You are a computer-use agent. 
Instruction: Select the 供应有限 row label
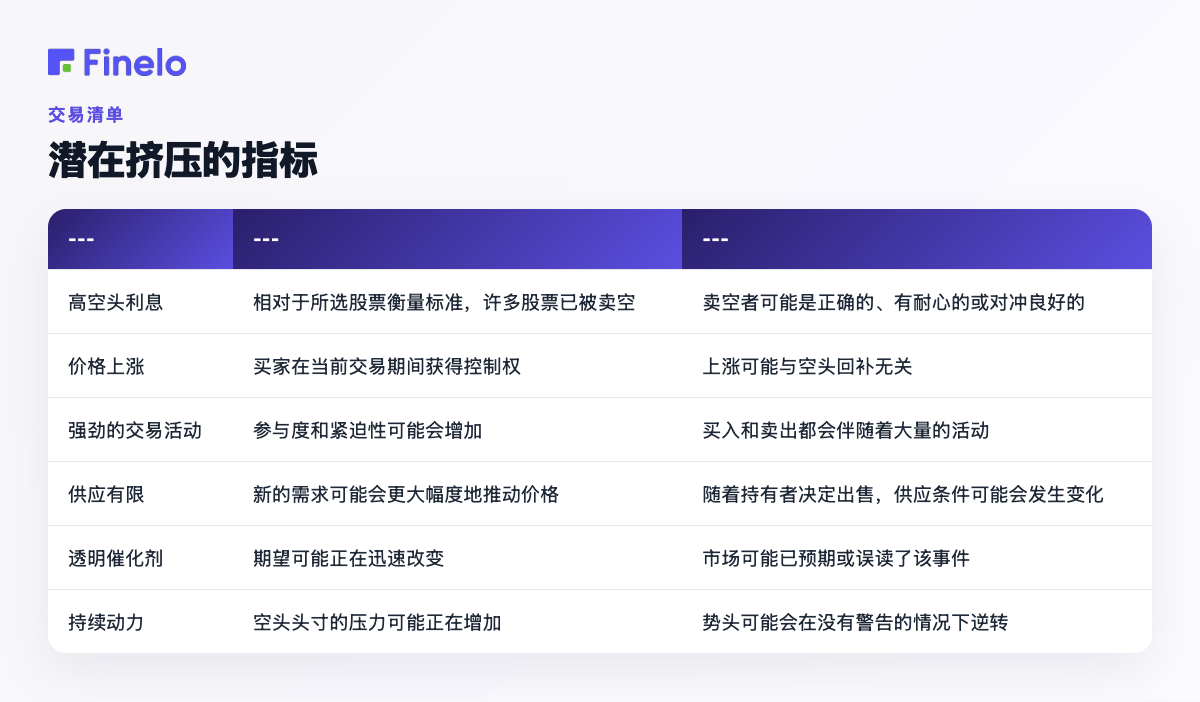point(107,494)
